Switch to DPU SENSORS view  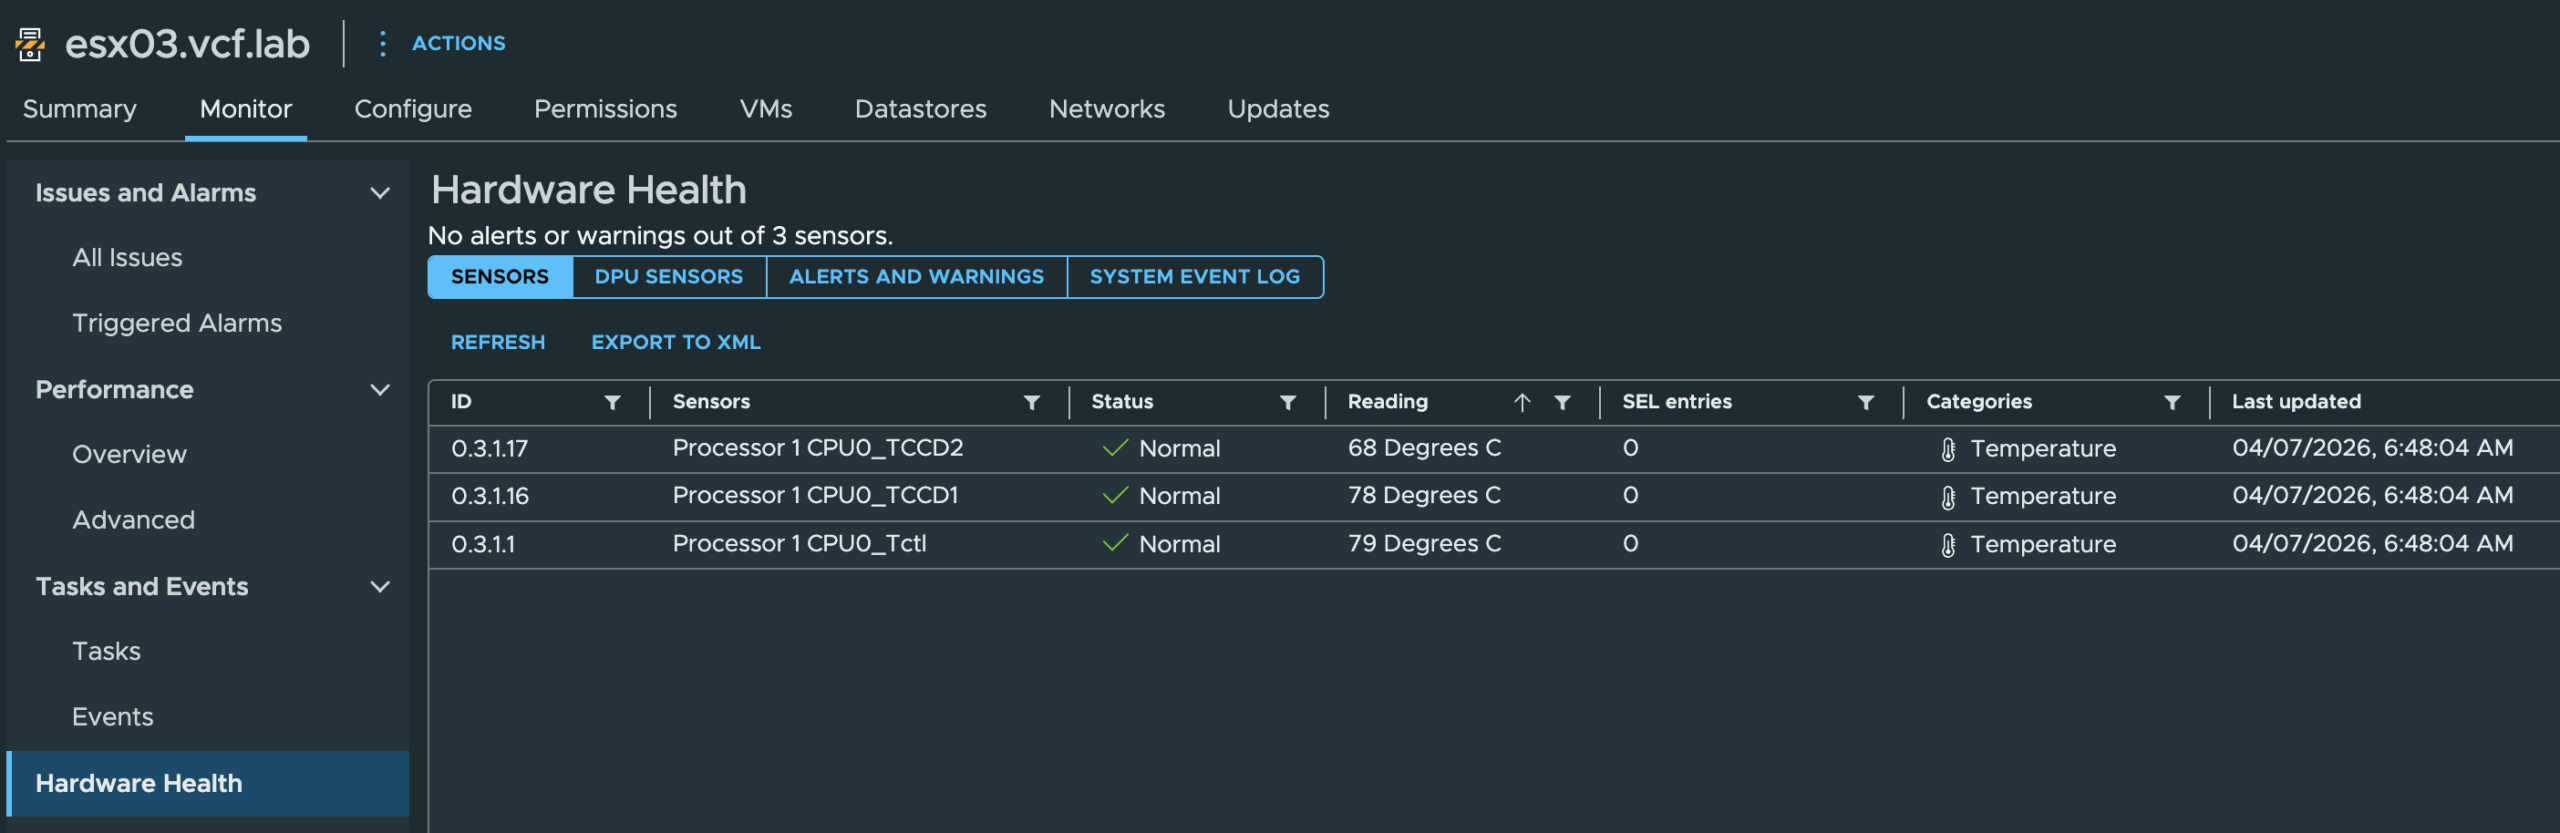tap(669, 277)
